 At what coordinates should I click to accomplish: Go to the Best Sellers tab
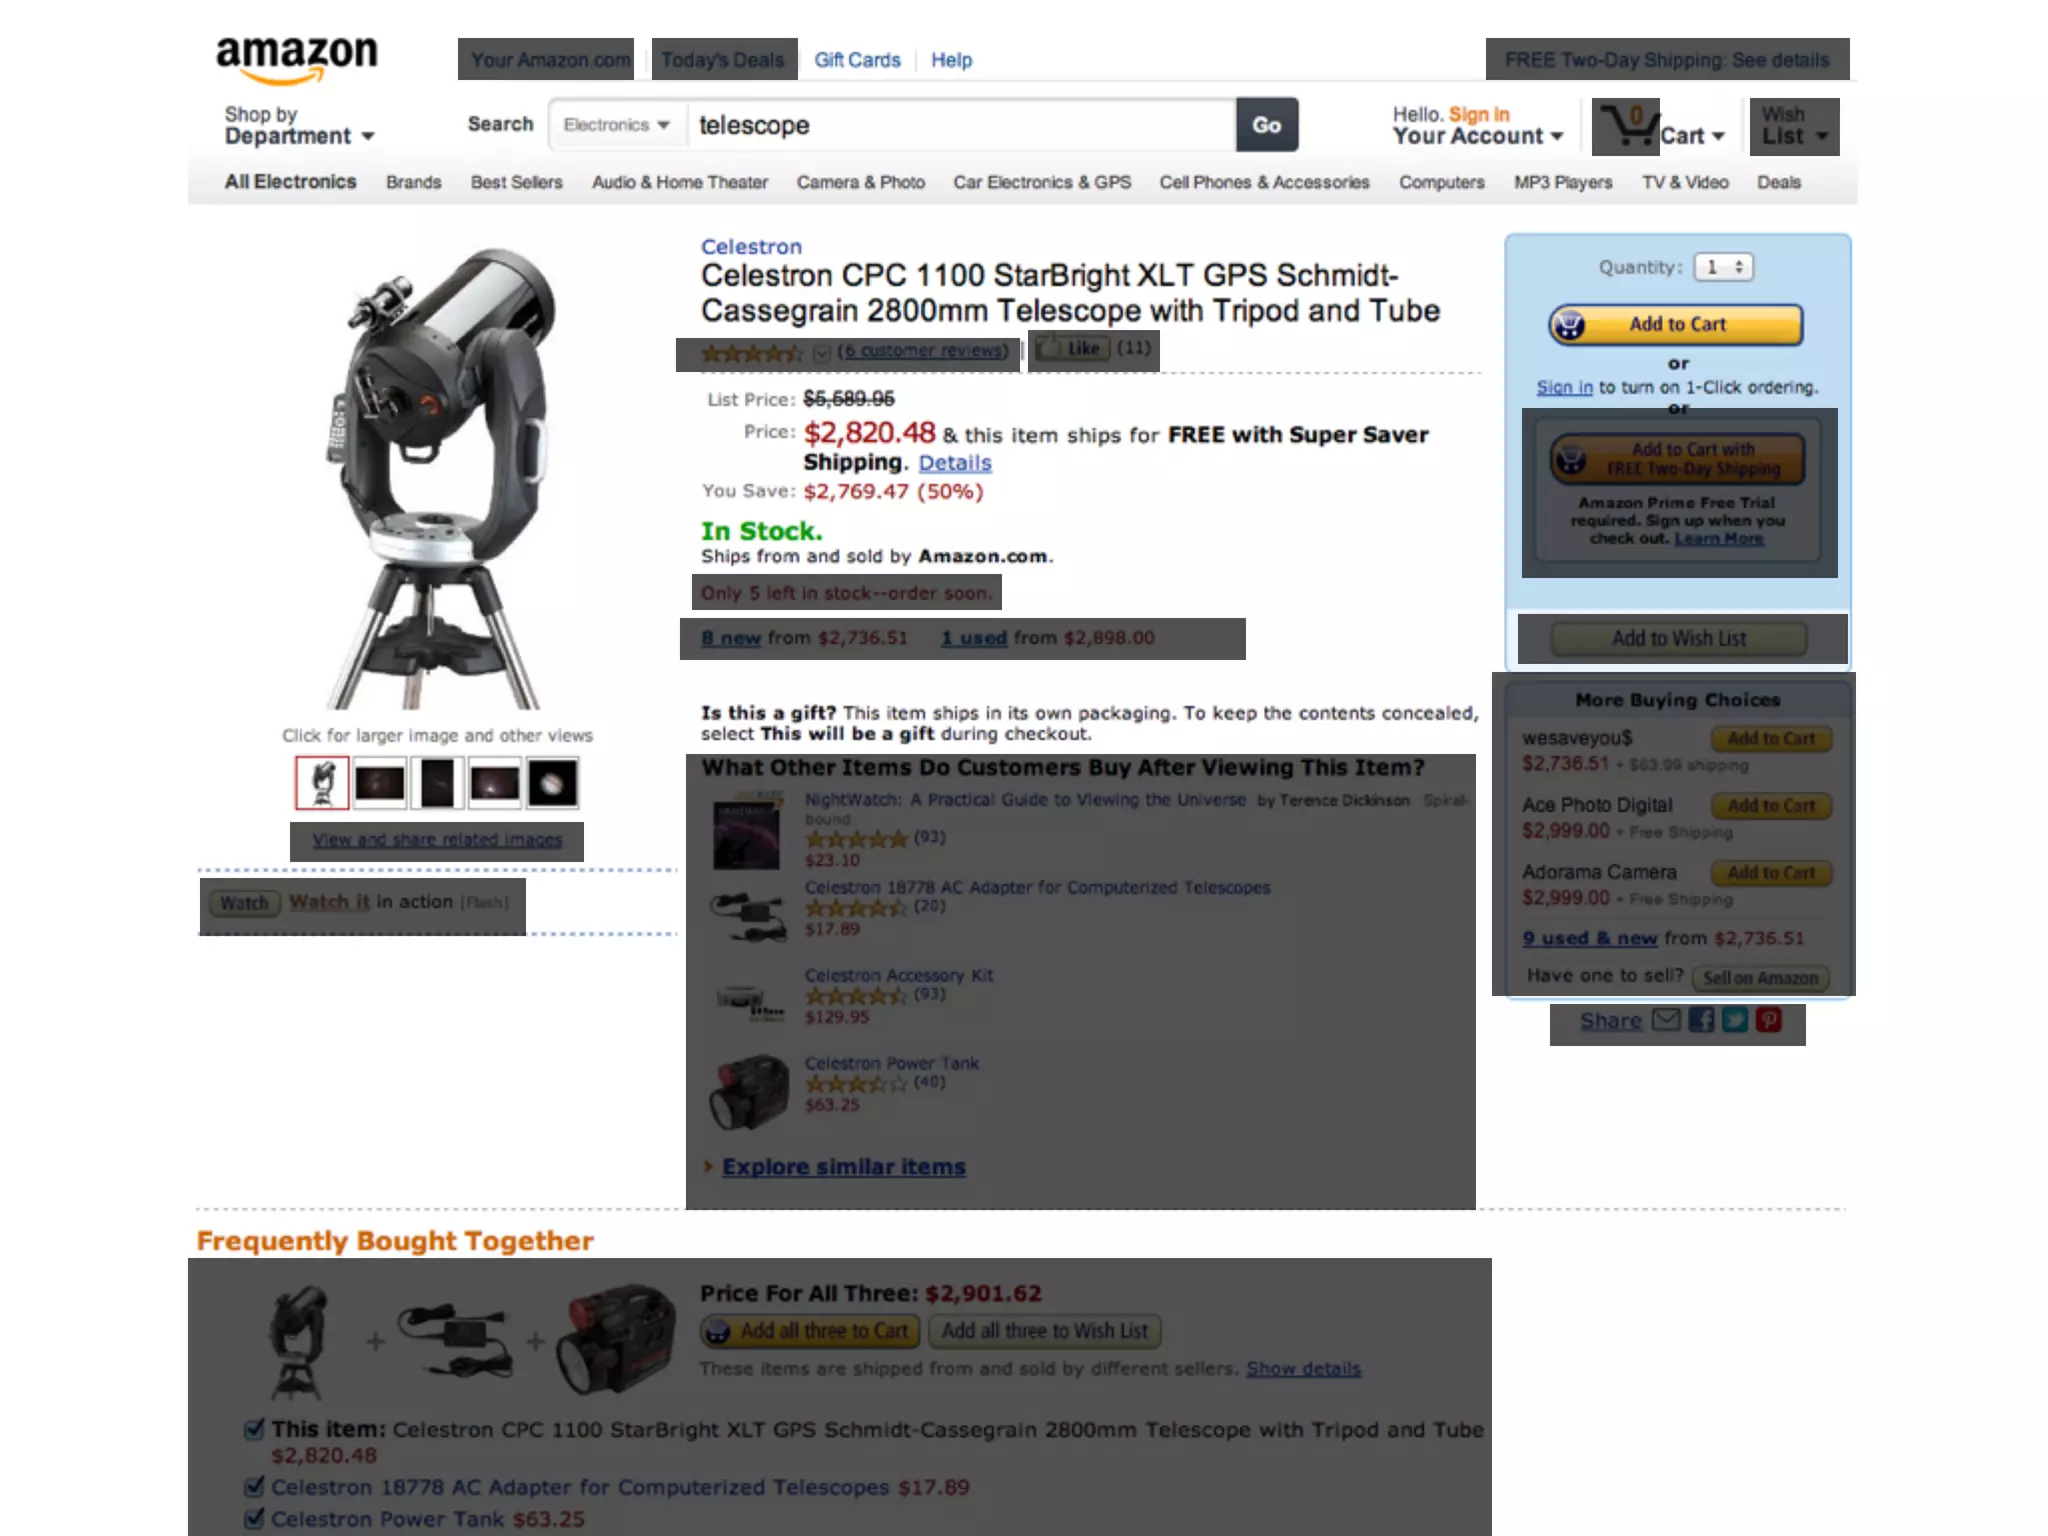coord(516,183)
